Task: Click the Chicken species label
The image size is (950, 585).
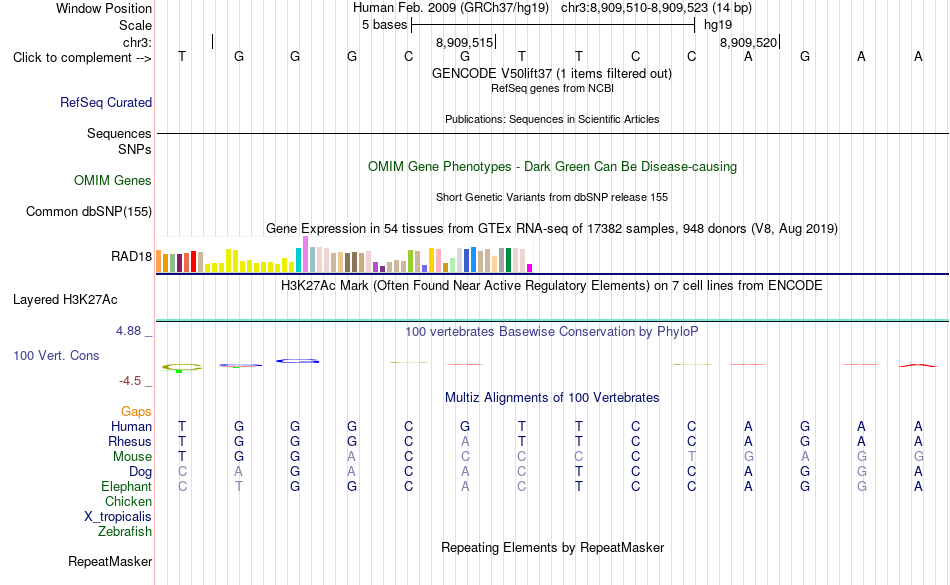Action: pyautogui.click(x=128, y=501)
